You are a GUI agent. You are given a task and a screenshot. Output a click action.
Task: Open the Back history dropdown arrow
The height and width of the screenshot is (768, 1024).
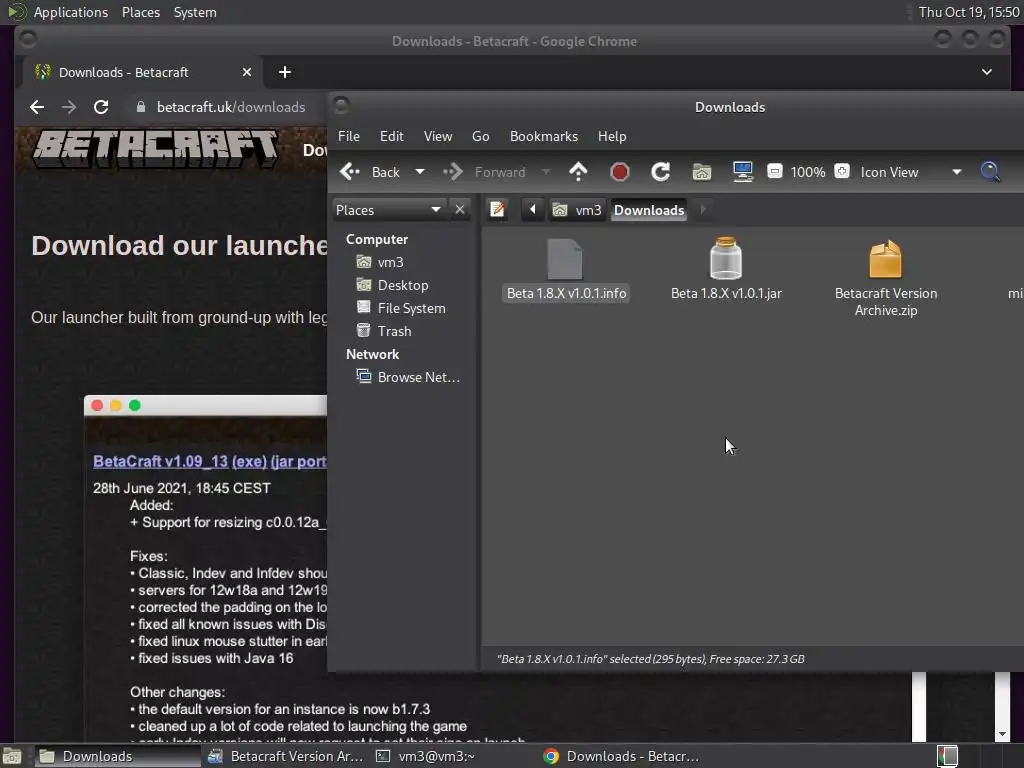pyautogui.click(x=420, y=172)
